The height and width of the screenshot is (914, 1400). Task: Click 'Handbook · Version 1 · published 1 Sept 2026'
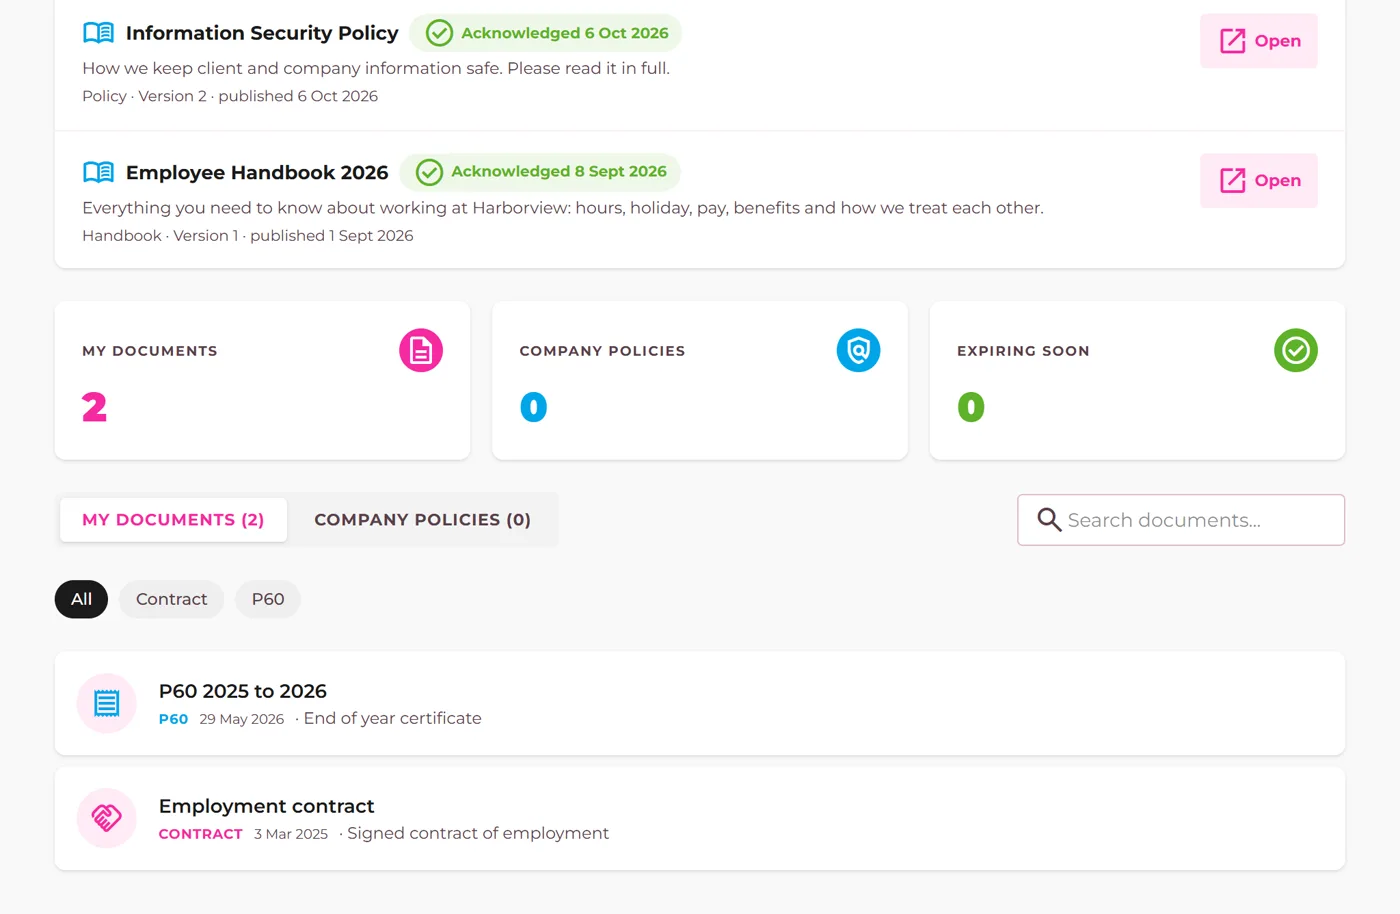[x=248, y=236]
